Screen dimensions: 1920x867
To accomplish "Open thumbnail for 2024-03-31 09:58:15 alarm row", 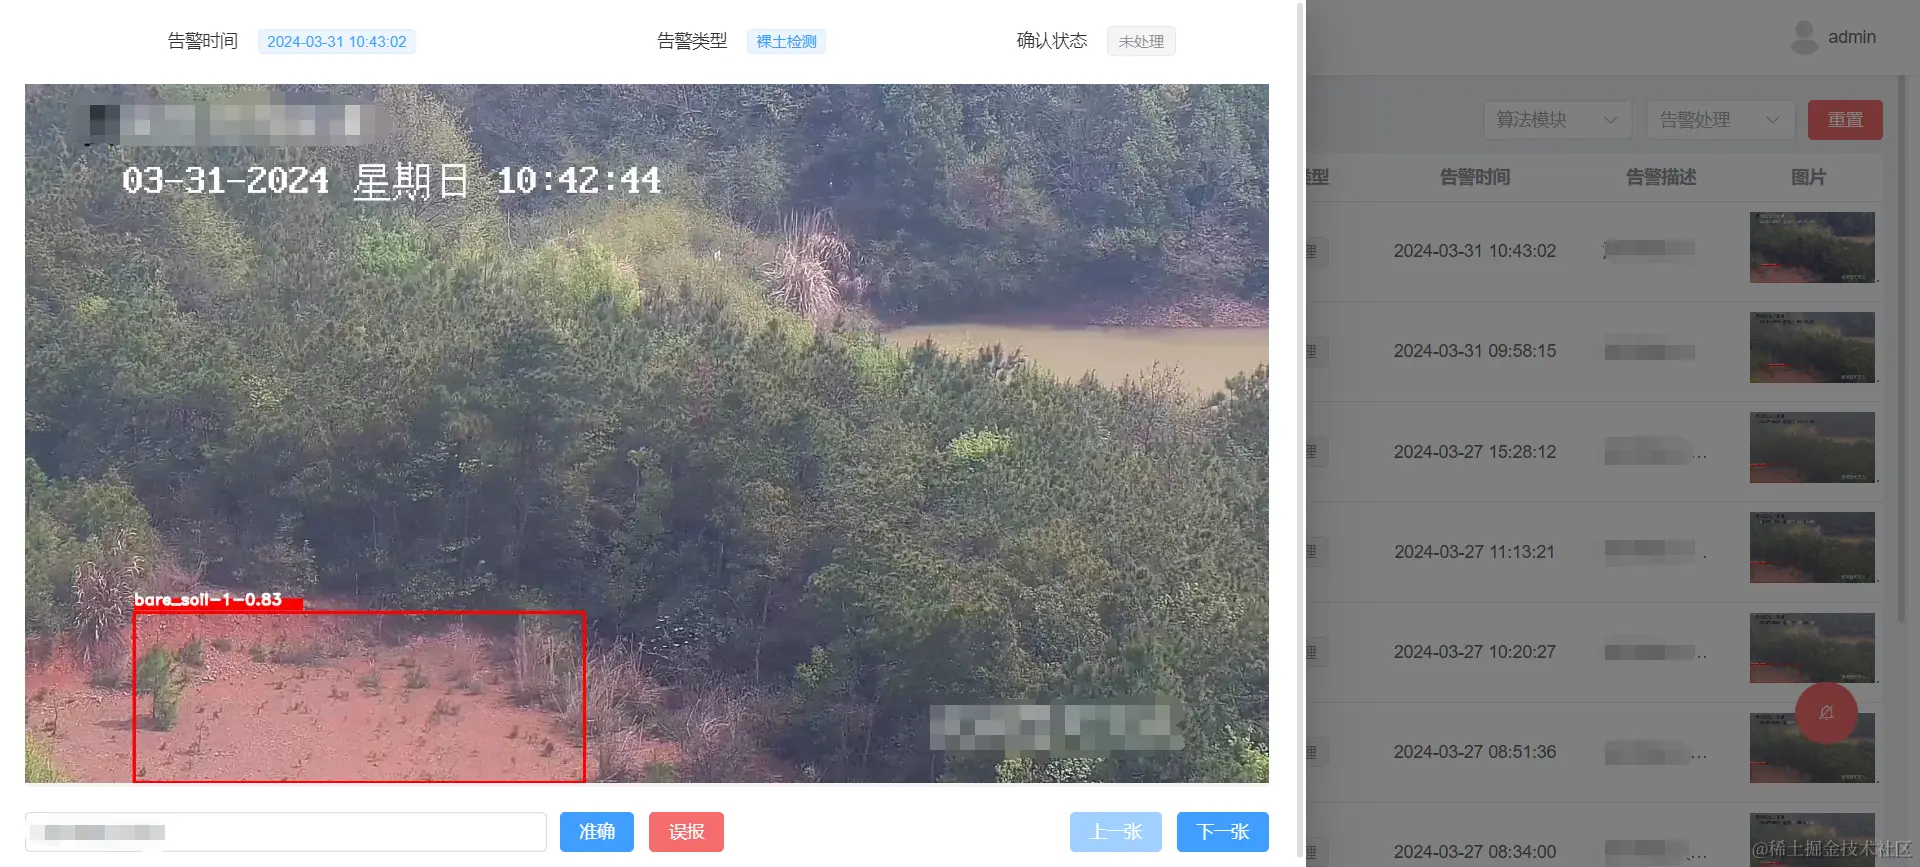I will 1812,347.
